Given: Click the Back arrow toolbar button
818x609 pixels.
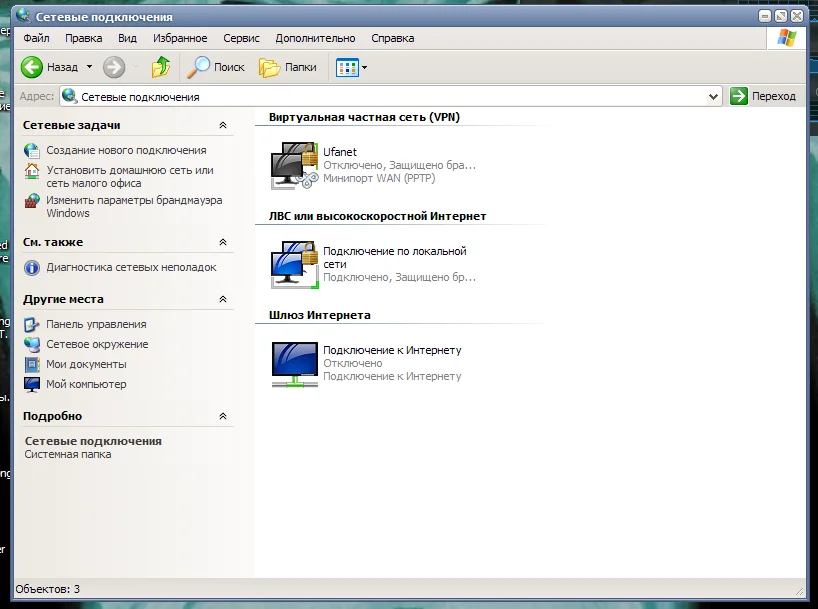Looking at the screenshot, I should 33,67.
